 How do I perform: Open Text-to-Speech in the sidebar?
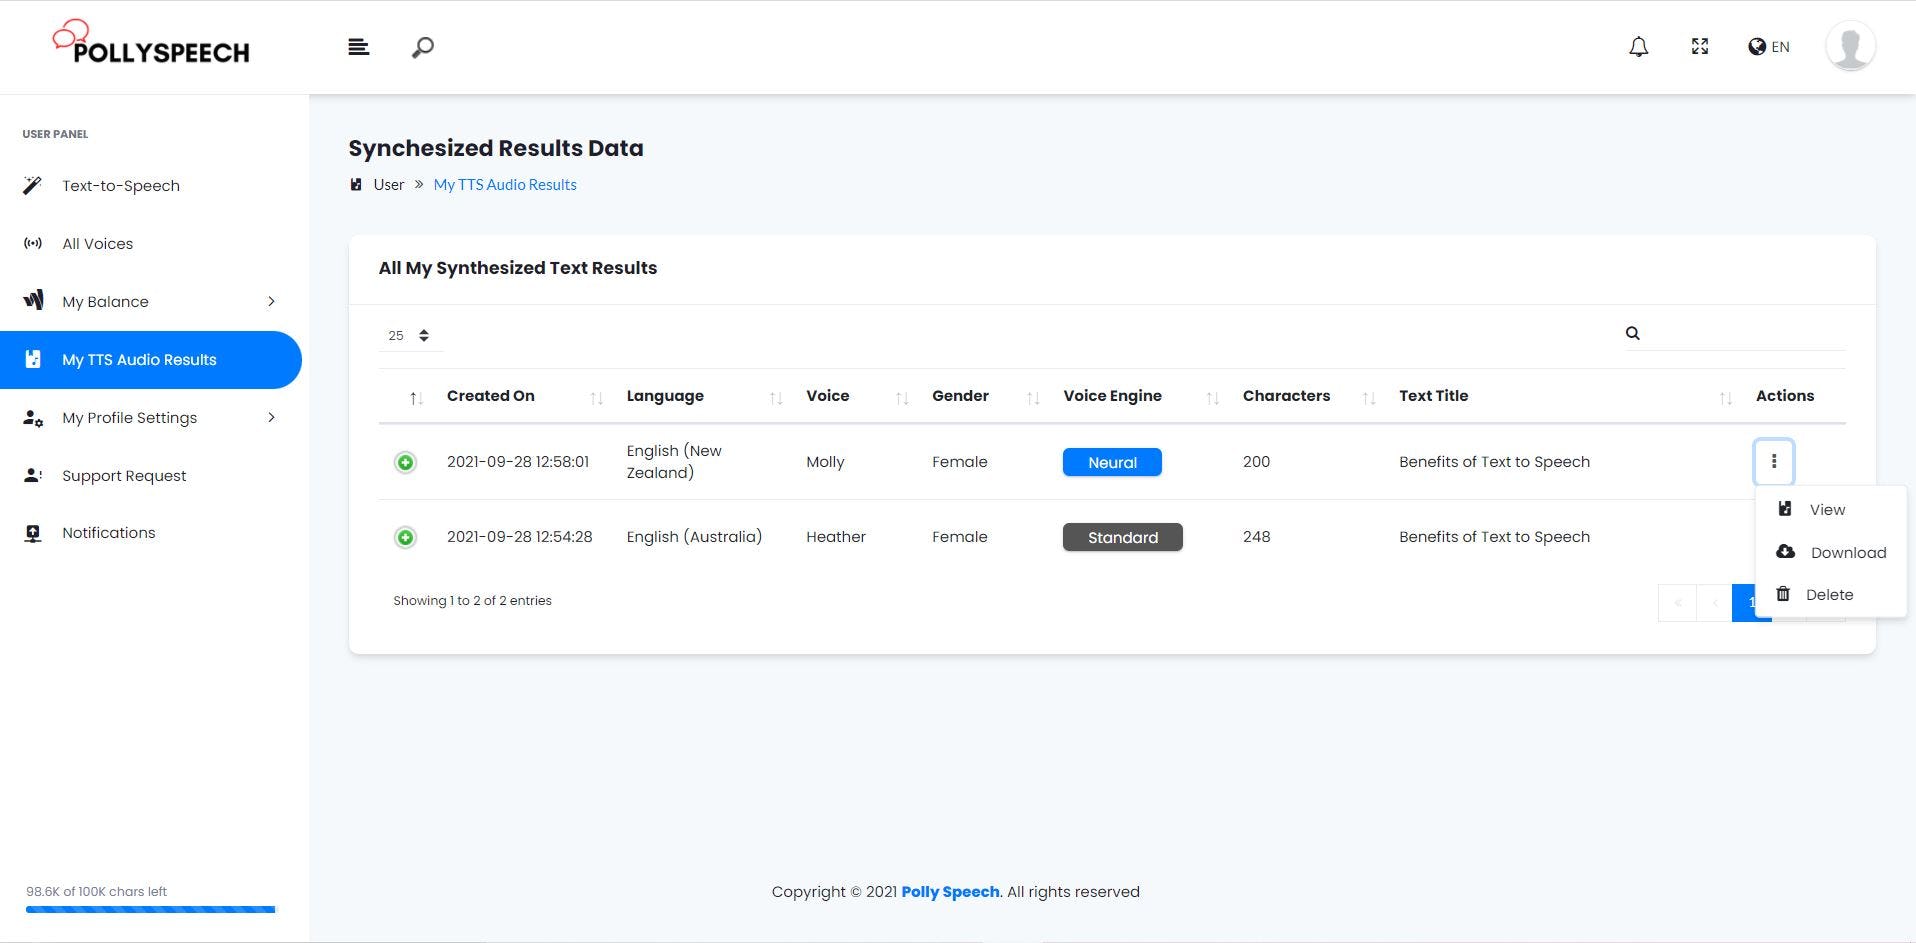(121, 186)
